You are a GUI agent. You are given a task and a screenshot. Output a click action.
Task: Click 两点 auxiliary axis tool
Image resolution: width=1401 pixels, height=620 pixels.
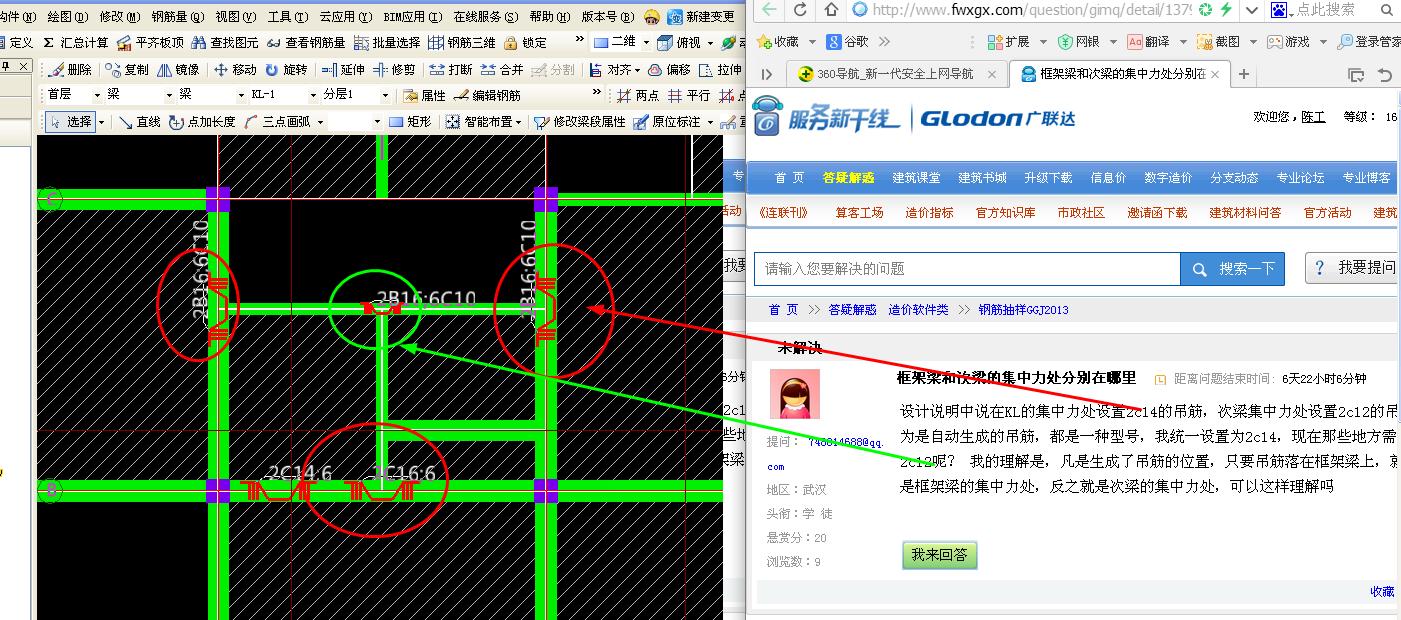[x=638, y=95]
